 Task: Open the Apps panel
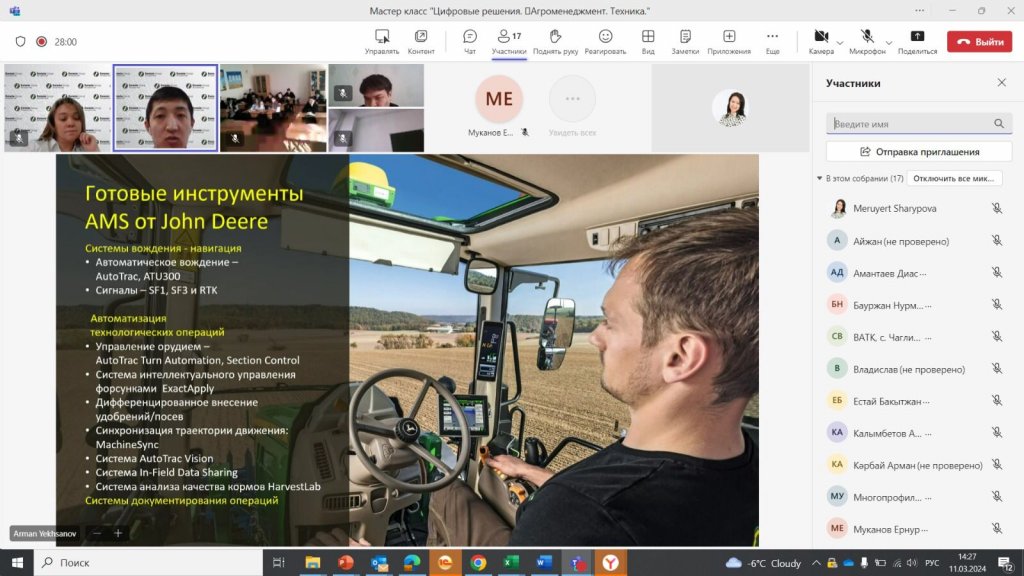coord(729,40)
